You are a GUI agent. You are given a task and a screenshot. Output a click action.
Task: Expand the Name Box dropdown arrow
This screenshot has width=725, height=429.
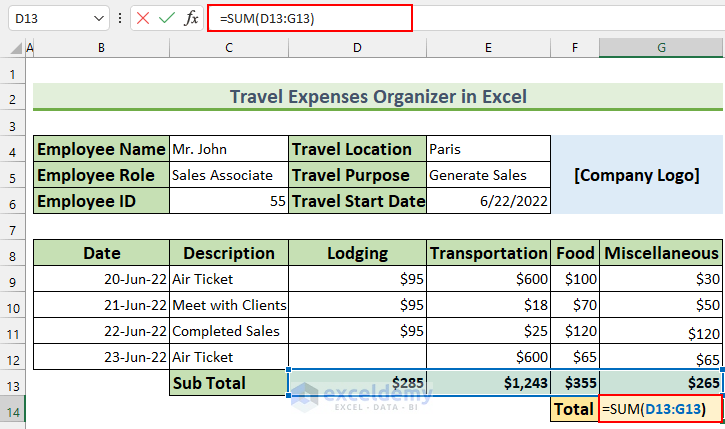point(98,18)
